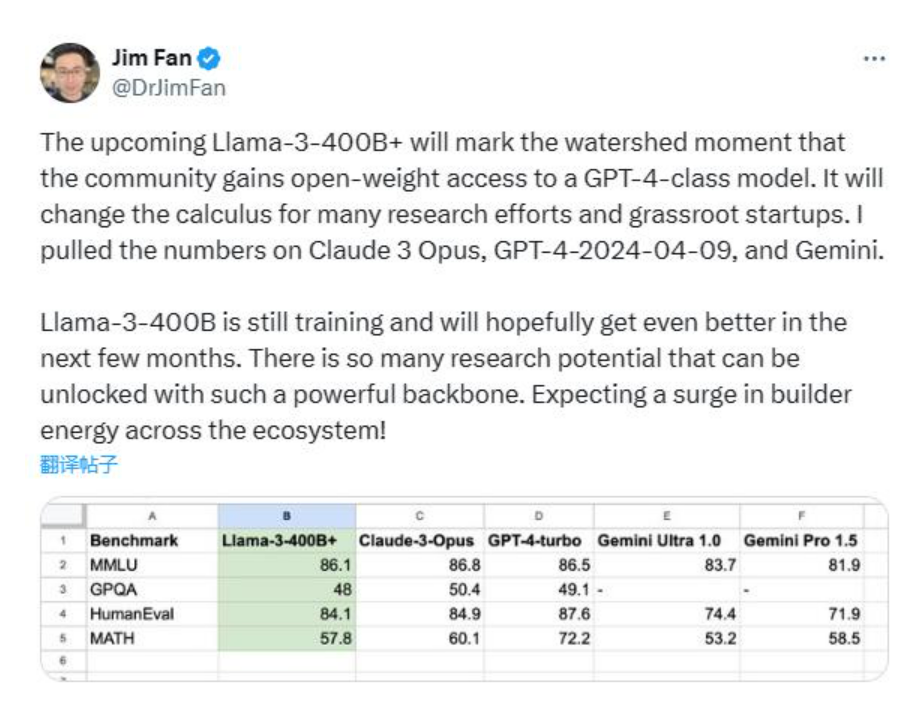Select the spreadsheet select-all corner box
918x709 pixels.
click(x=63, y=516)
